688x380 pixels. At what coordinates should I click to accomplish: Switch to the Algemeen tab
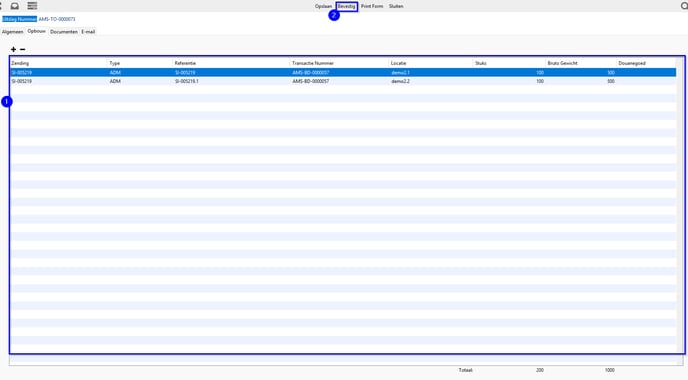(x=12, y=32)
